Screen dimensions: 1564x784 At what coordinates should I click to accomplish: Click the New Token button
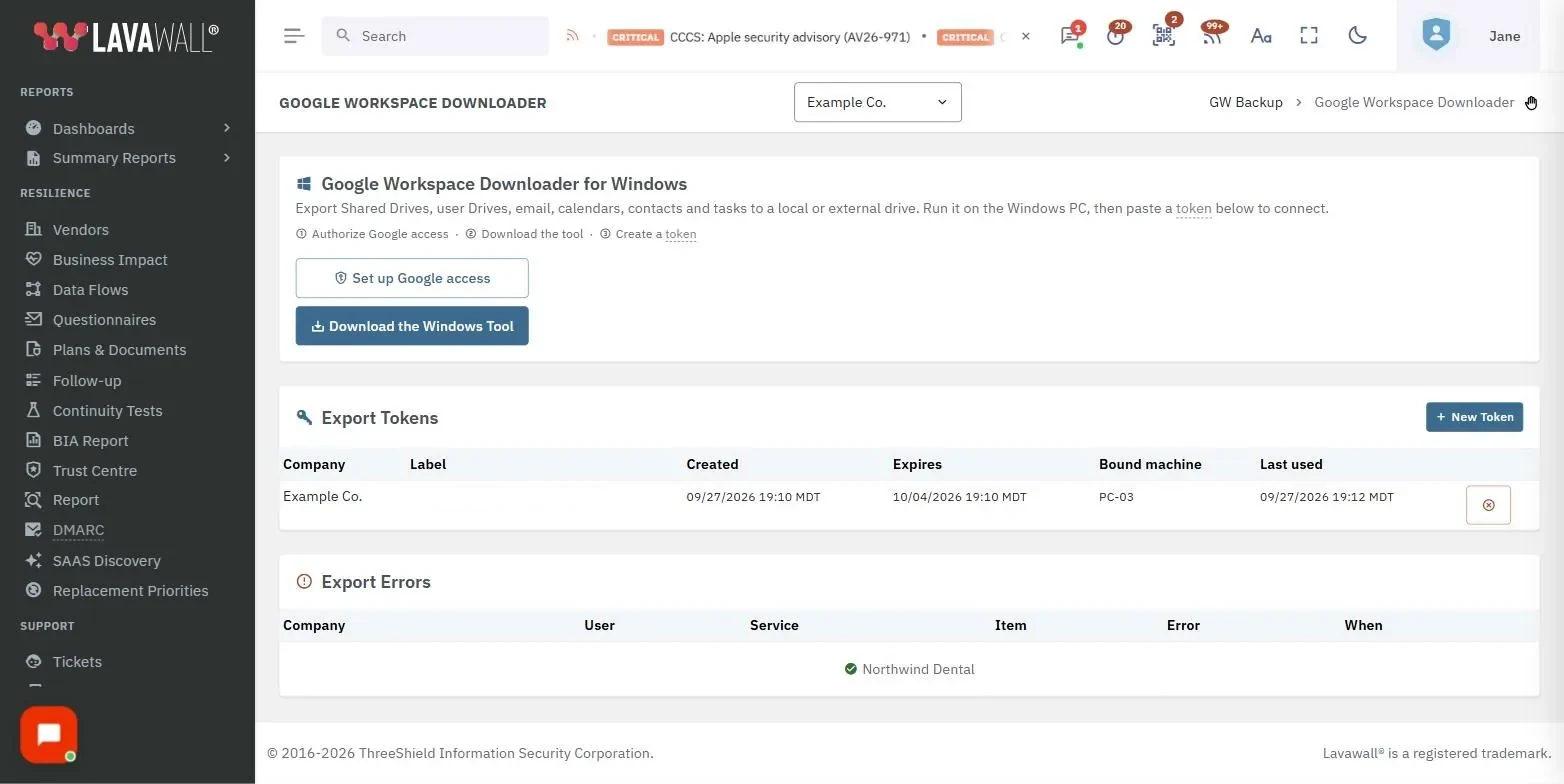[x=1474, y=417]
